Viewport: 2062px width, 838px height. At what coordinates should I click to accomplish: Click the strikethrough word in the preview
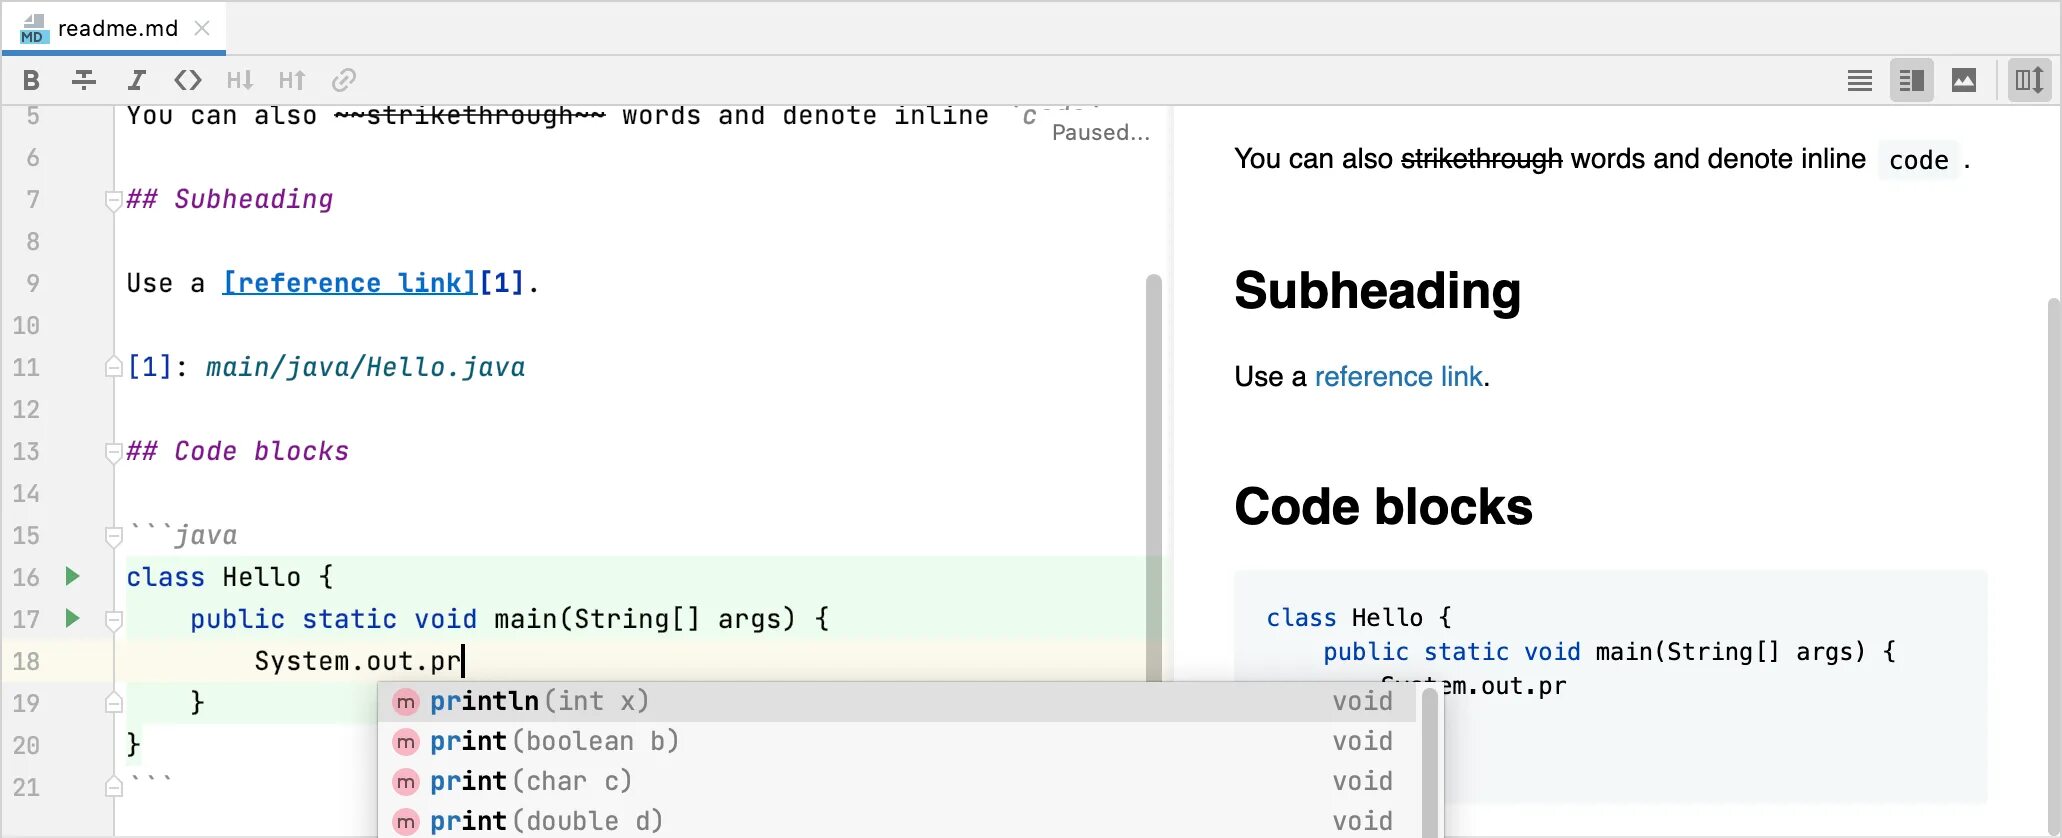point(1481,159)
